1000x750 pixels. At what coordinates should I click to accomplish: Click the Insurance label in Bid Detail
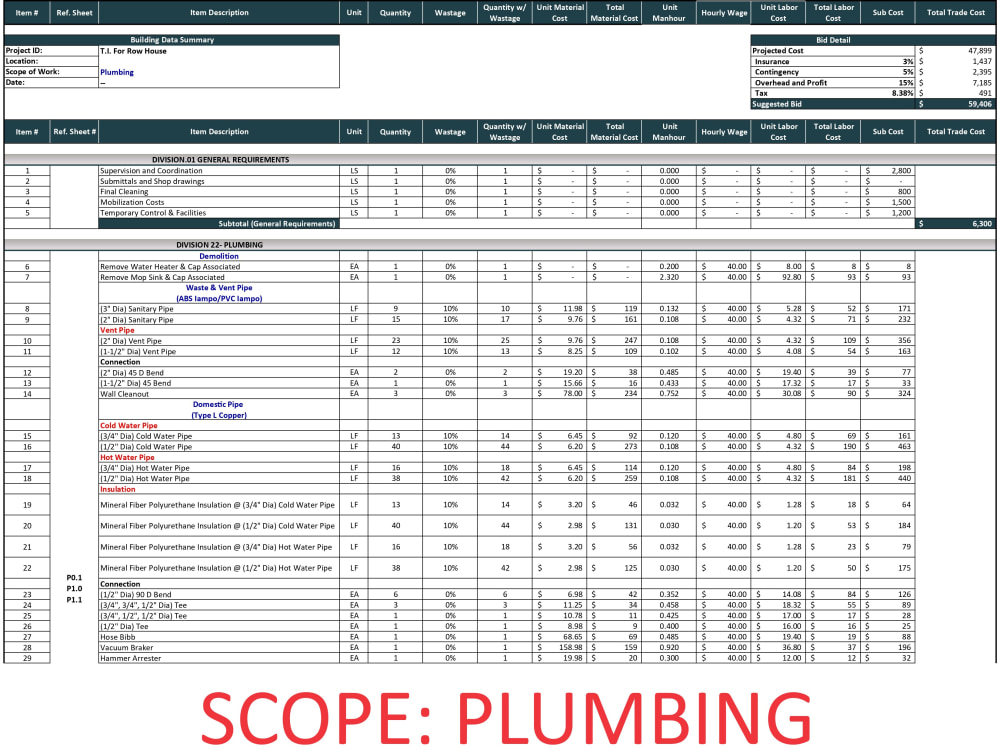point(772,61)
